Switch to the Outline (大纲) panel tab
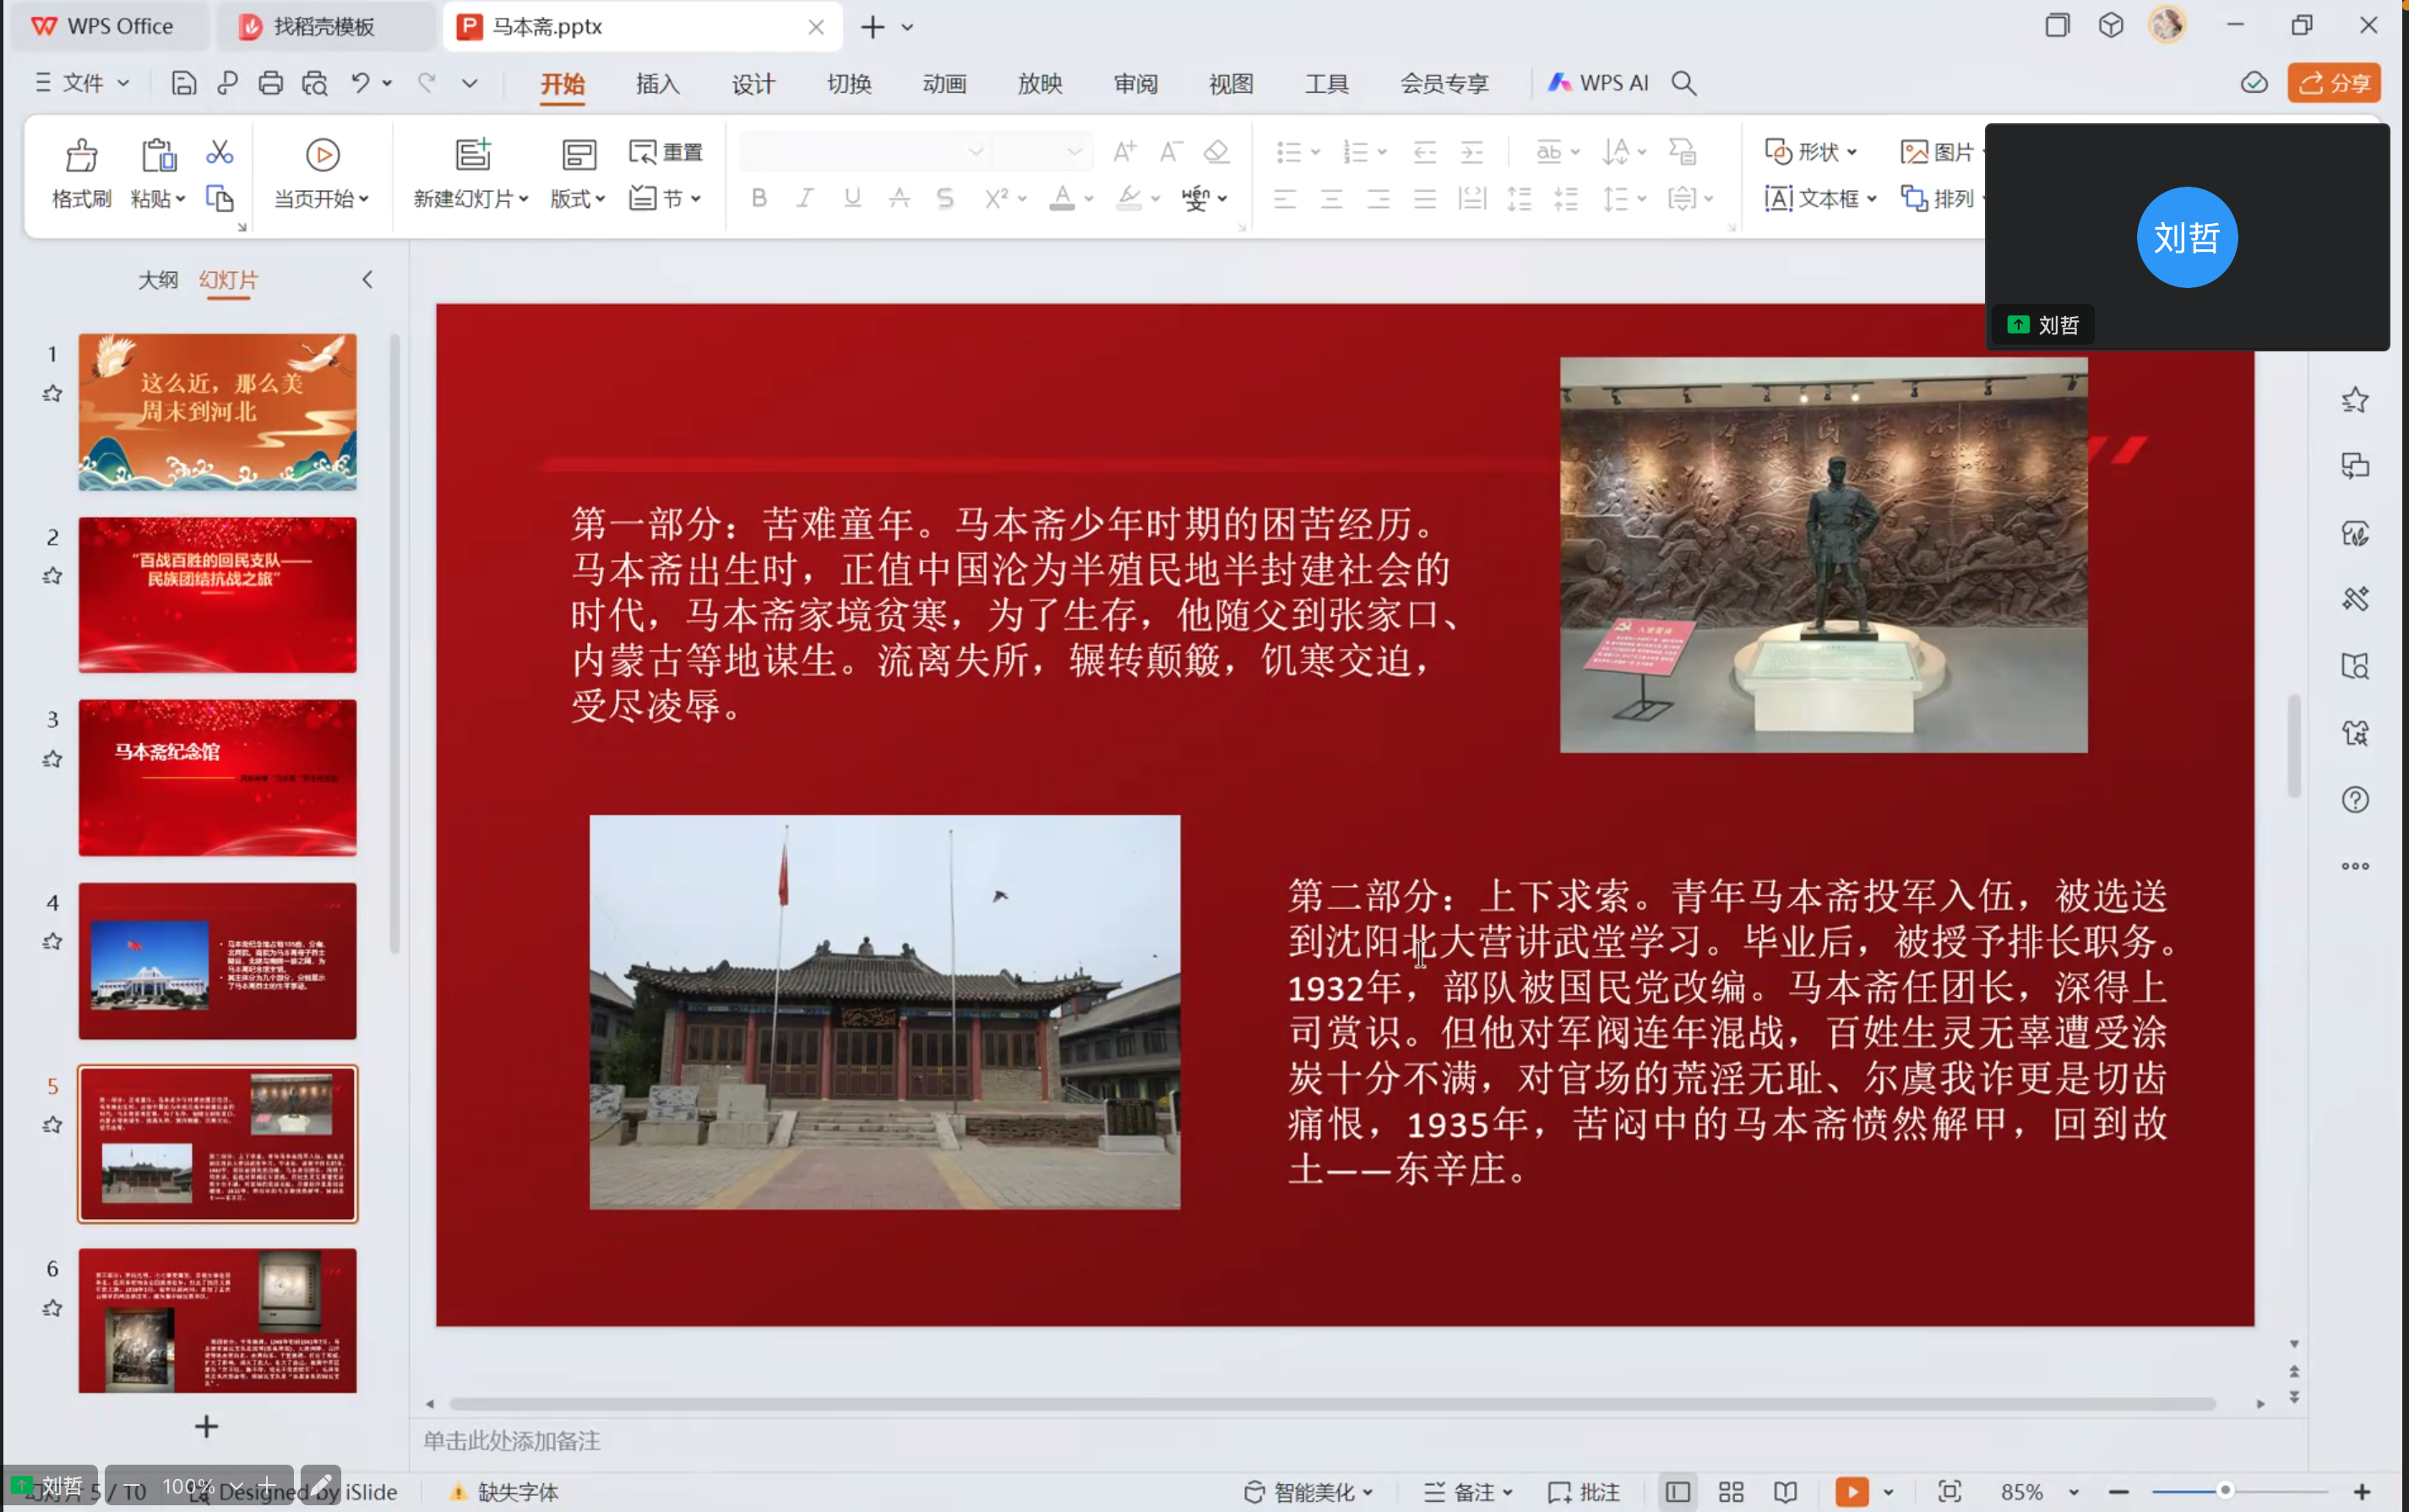 point(158,280)
